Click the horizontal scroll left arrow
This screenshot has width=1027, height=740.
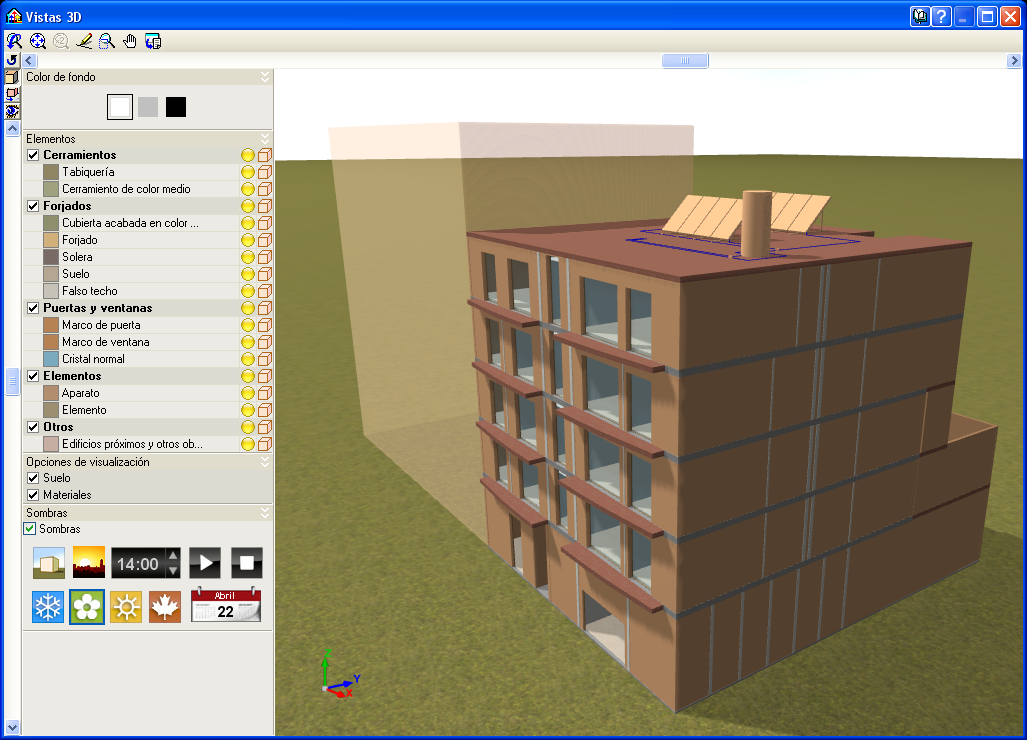[x=29, y=60]
